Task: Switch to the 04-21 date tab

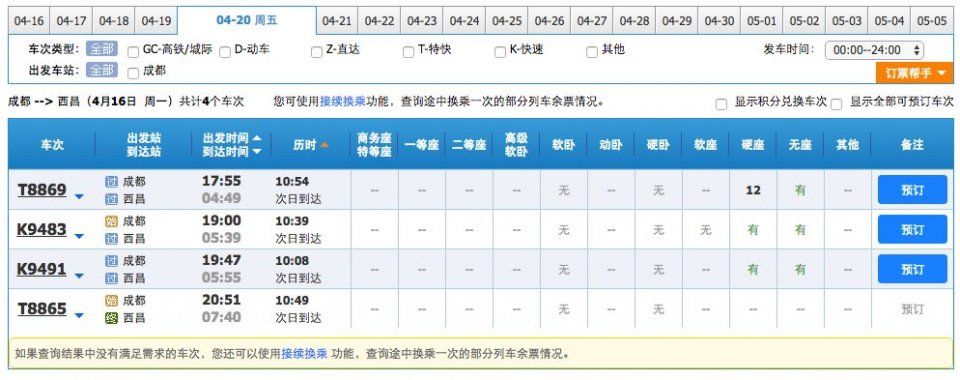Action: coord(337,21)
